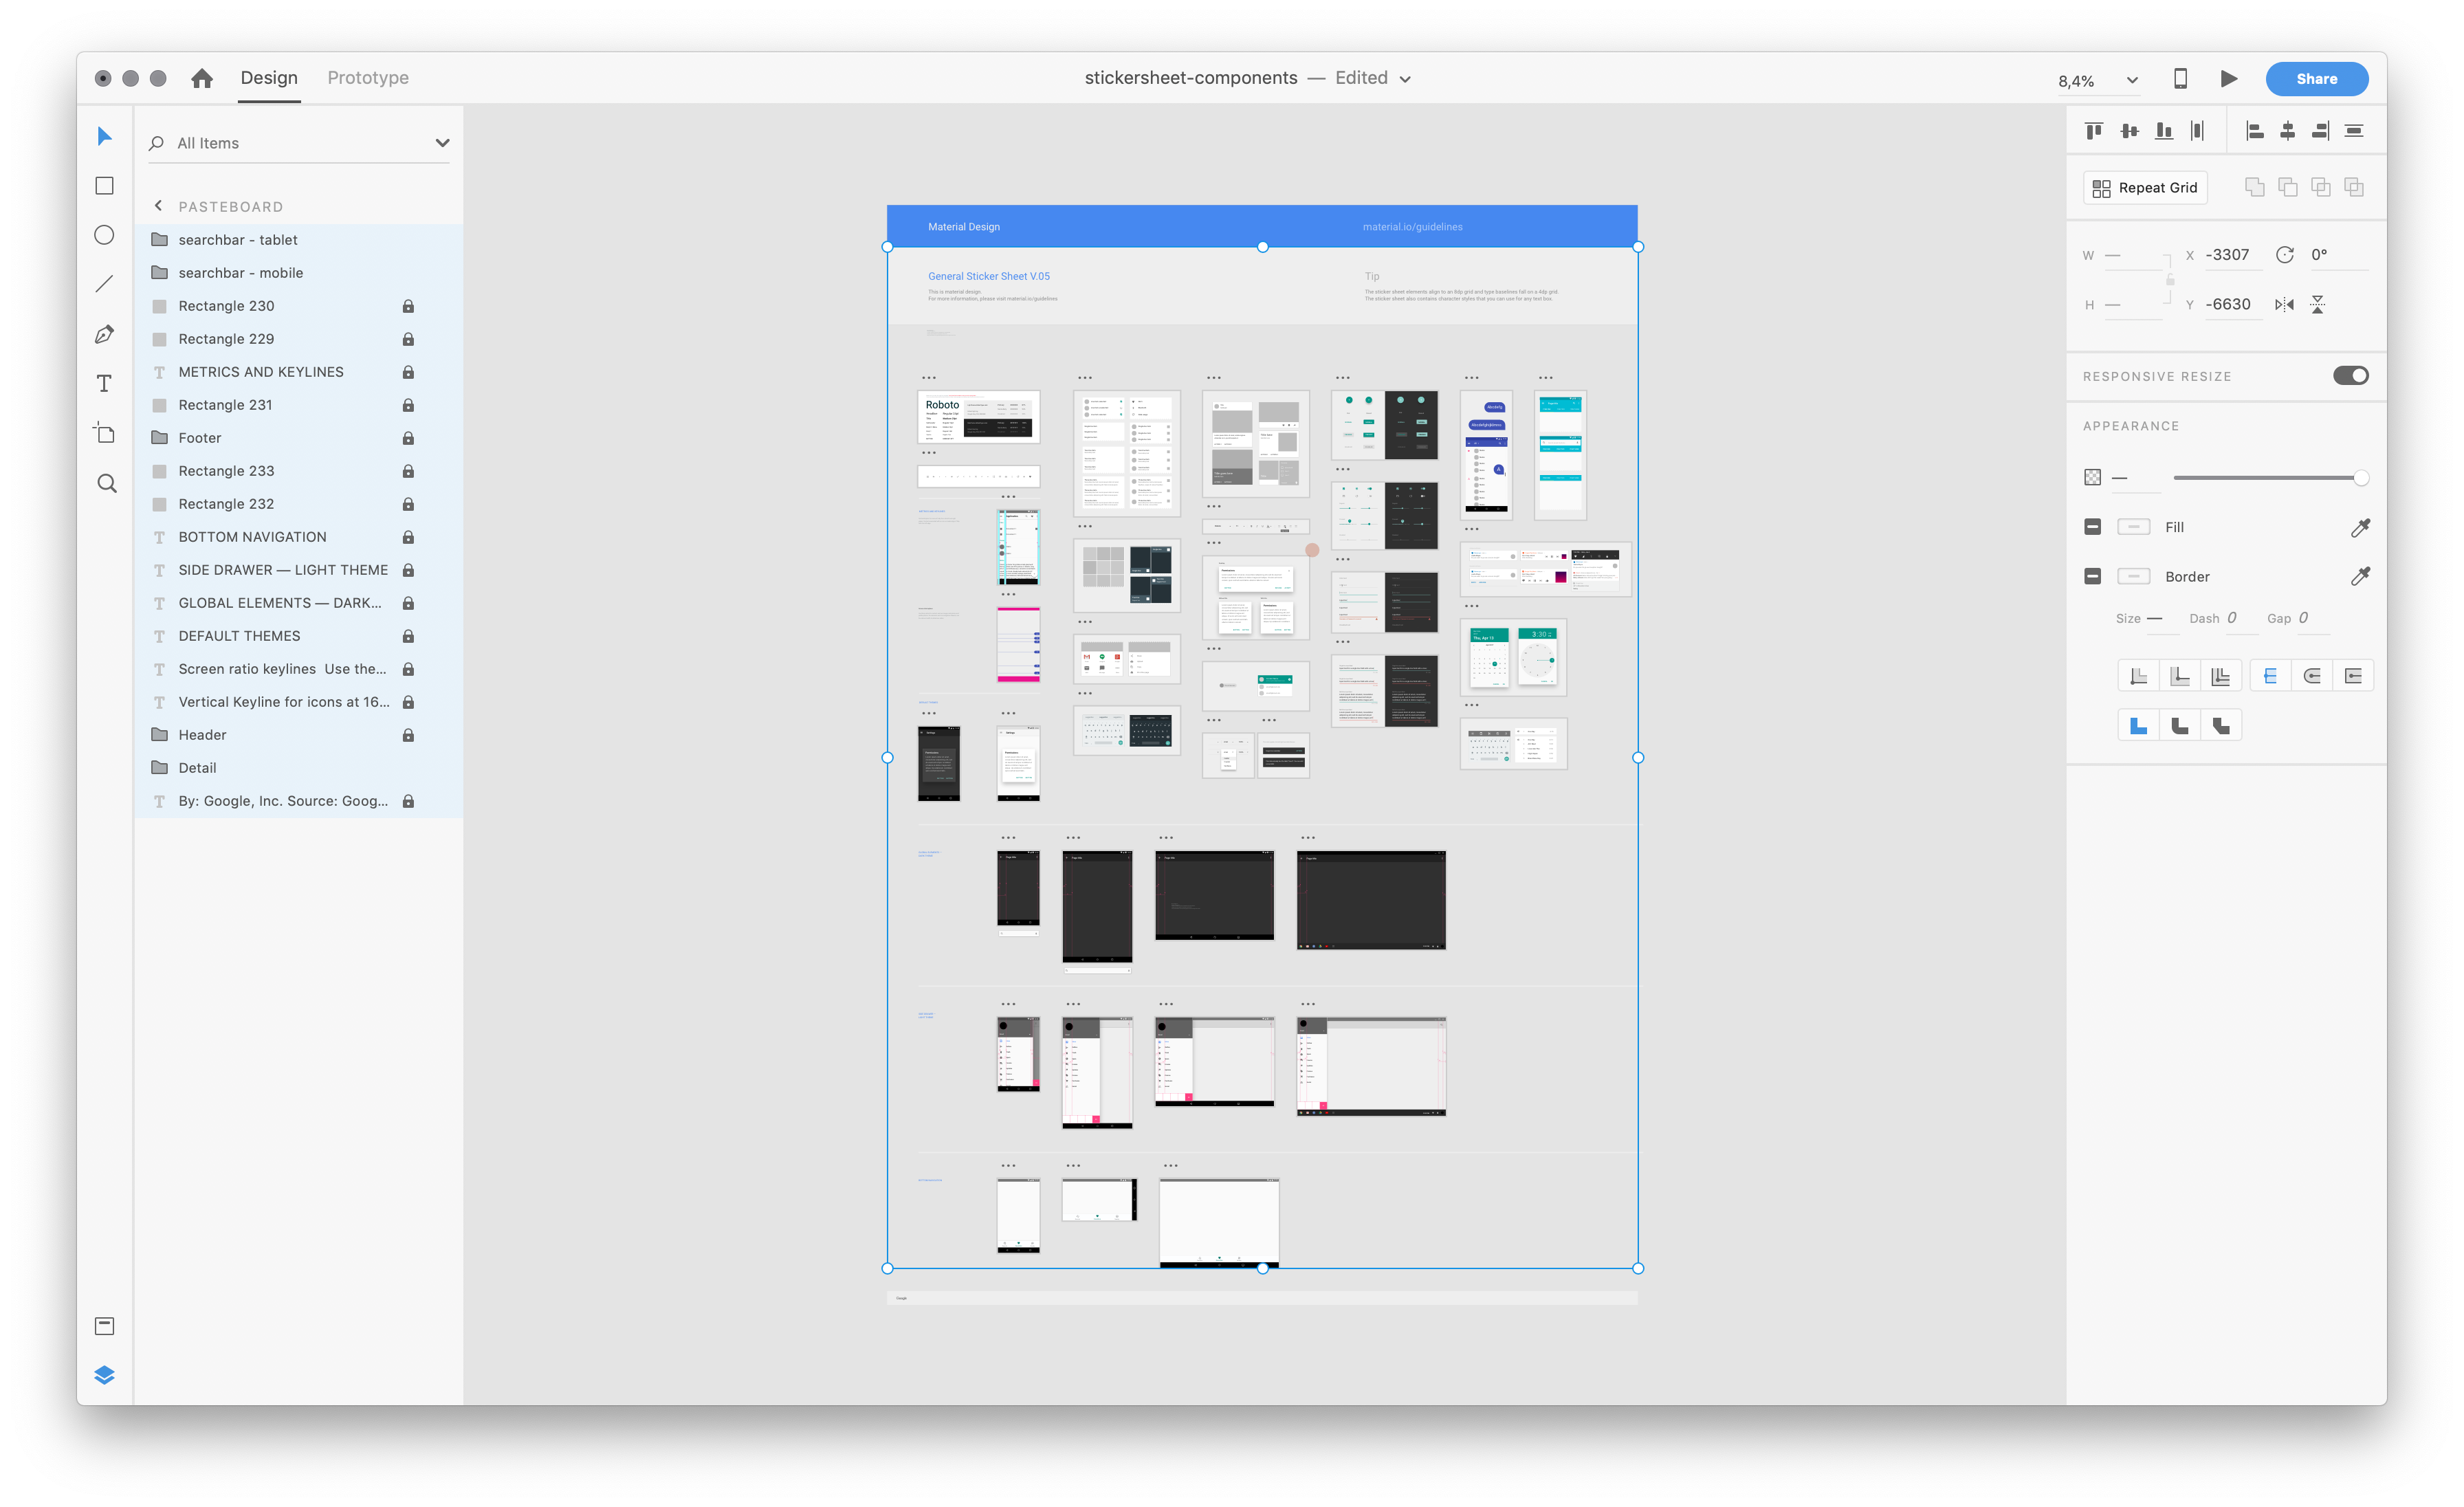Click the opacity slider handle in Appearance
Screen dimensions: 2464x1507
(x=2361, y=478)
